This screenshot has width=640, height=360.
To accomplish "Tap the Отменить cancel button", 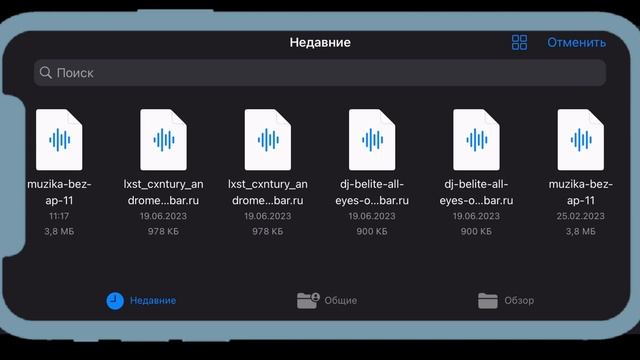I will [x=576, y=42].
